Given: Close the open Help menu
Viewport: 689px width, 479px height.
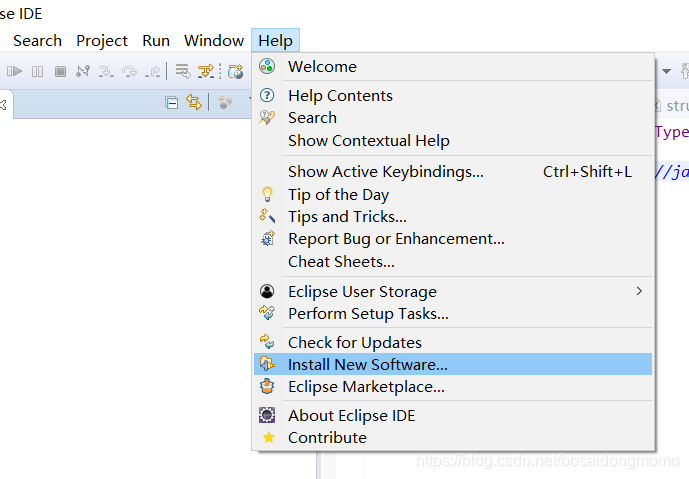Looking at the screenshot, I should point(276,41).
